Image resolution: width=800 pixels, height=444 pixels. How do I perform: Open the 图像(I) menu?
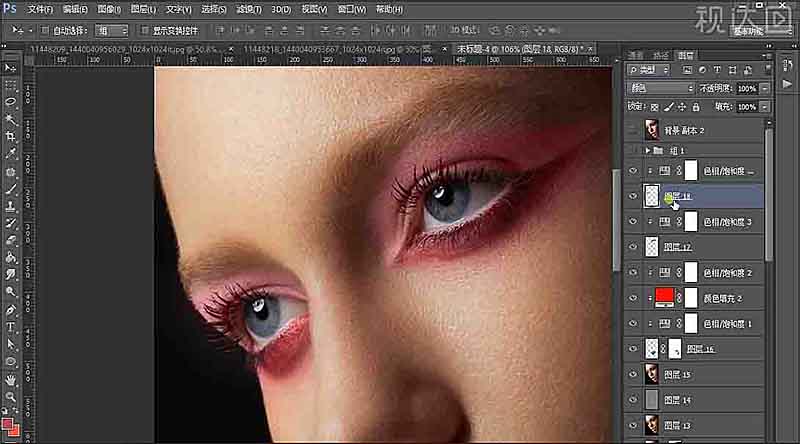point(109,9)
